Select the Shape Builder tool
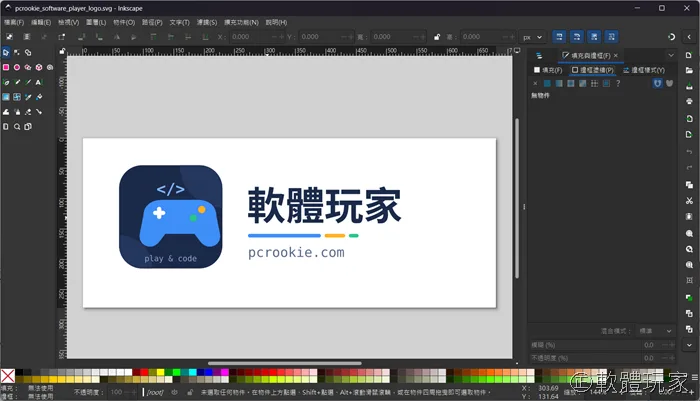The image size is (700, 401). (28, 53)
